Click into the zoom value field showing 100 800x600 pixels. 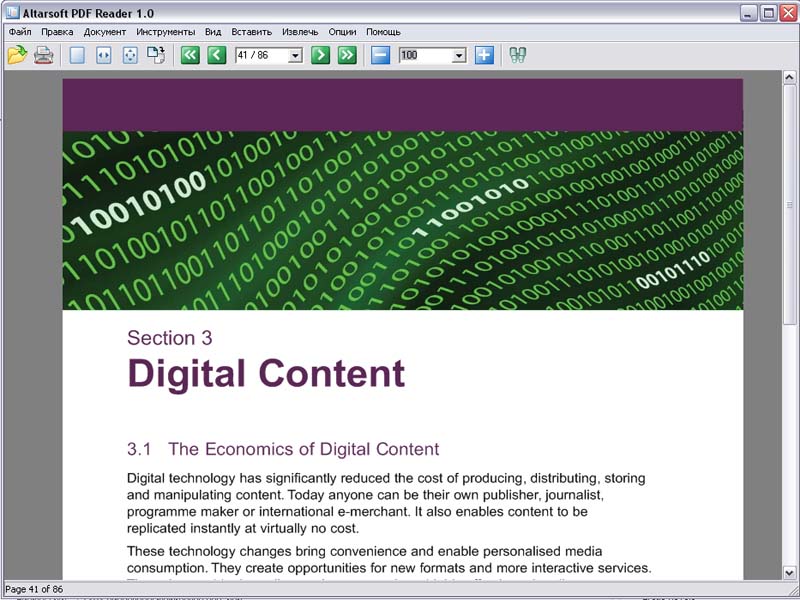426,55
